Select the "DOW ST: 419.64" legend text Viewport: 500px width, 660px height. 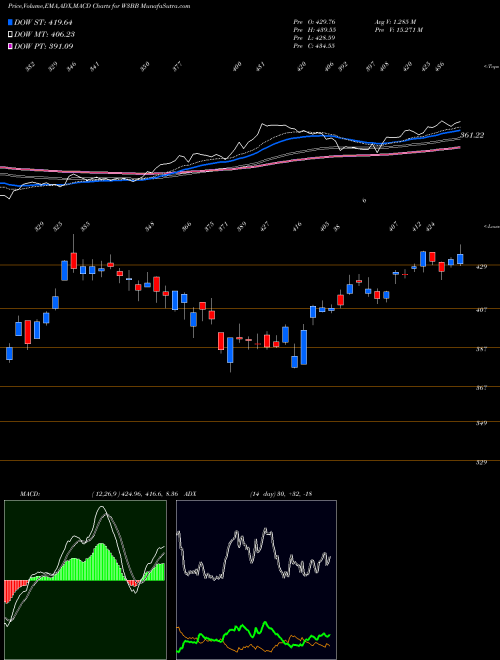[43, 23]
